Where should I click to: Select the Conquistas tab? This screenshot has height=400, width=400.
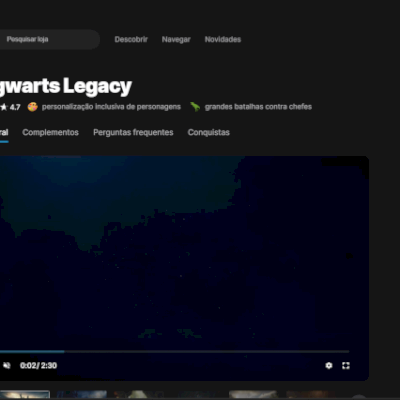click(209, 132)
